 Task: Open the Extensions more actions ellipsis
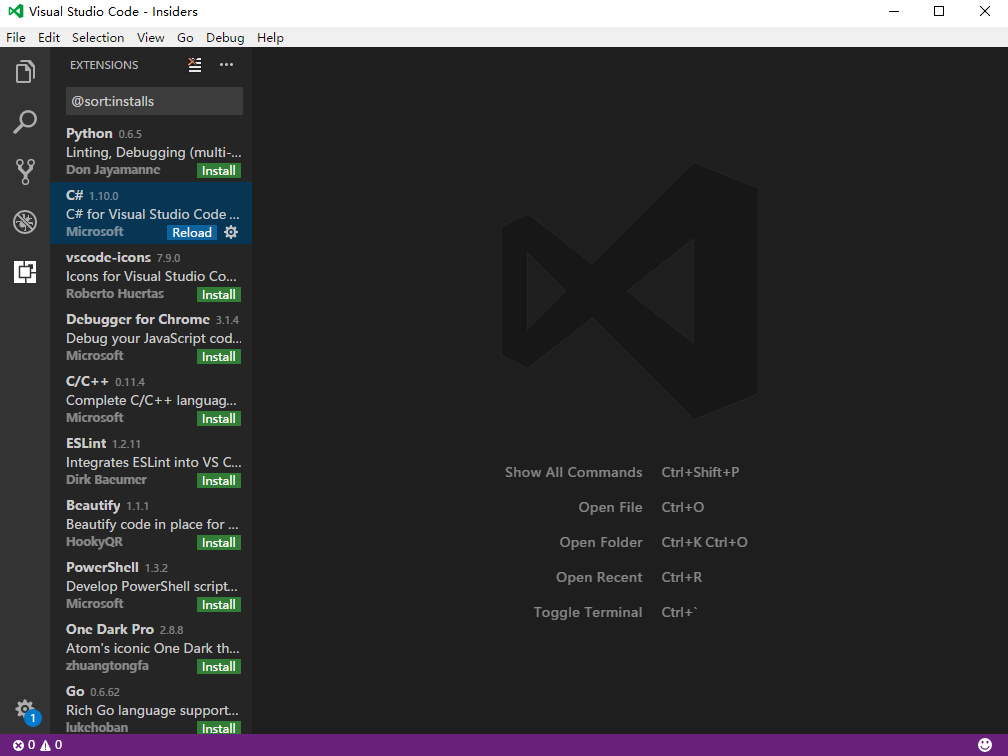226,65
